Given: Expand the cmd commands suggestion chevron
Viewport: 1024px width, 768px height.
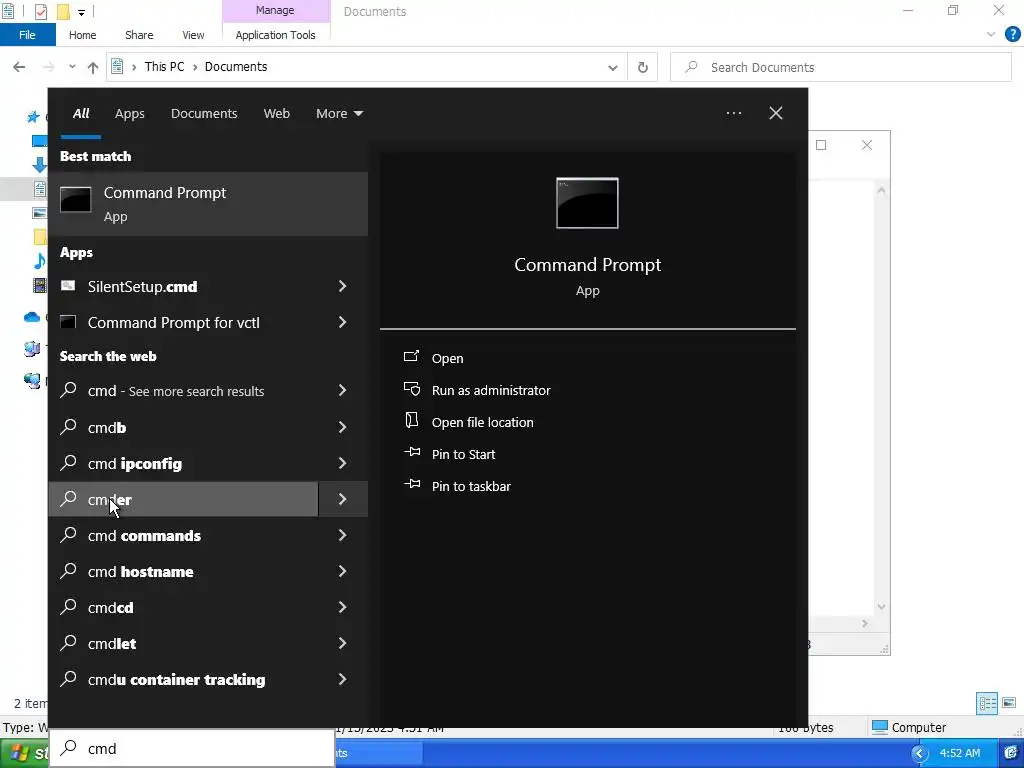Looking at the screenshot, I should [x=342, y=536].
